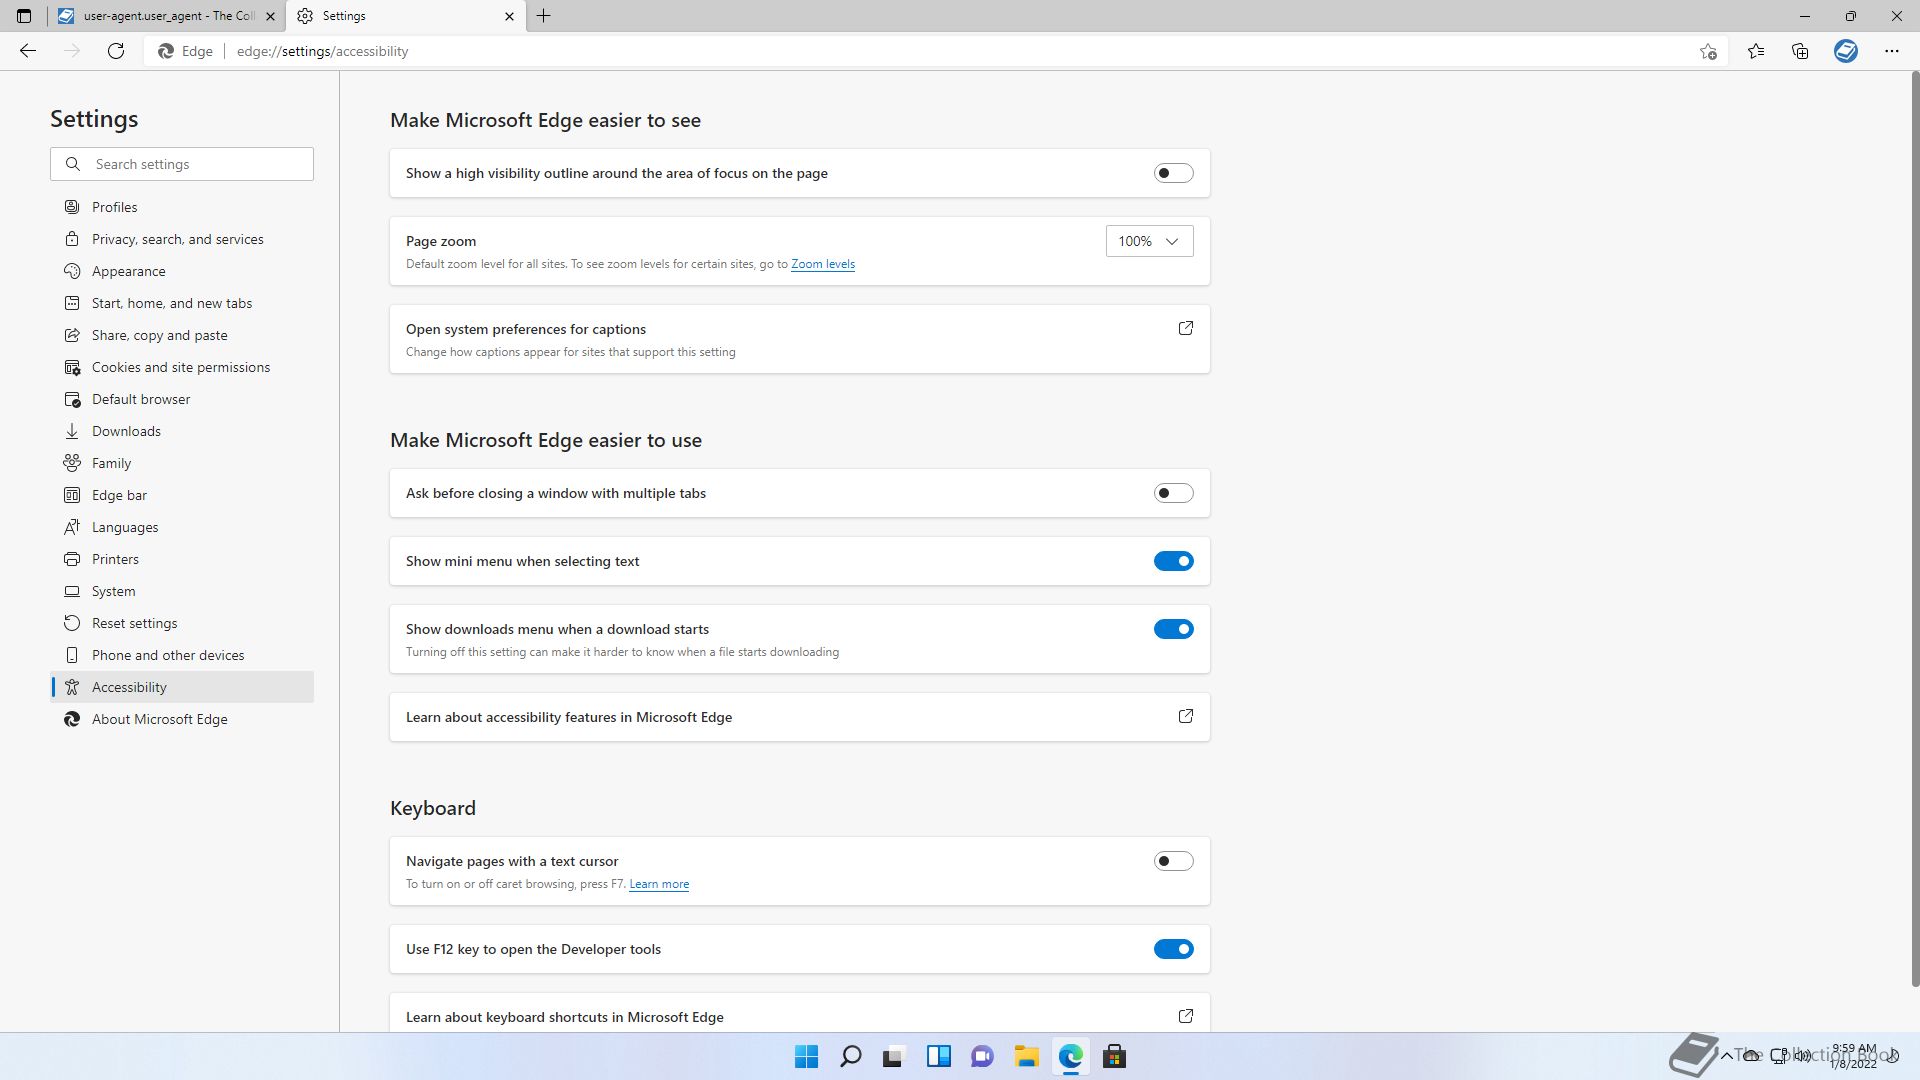Click the address bar URL edge://settings/accessibility

click(x=322, y=51)
